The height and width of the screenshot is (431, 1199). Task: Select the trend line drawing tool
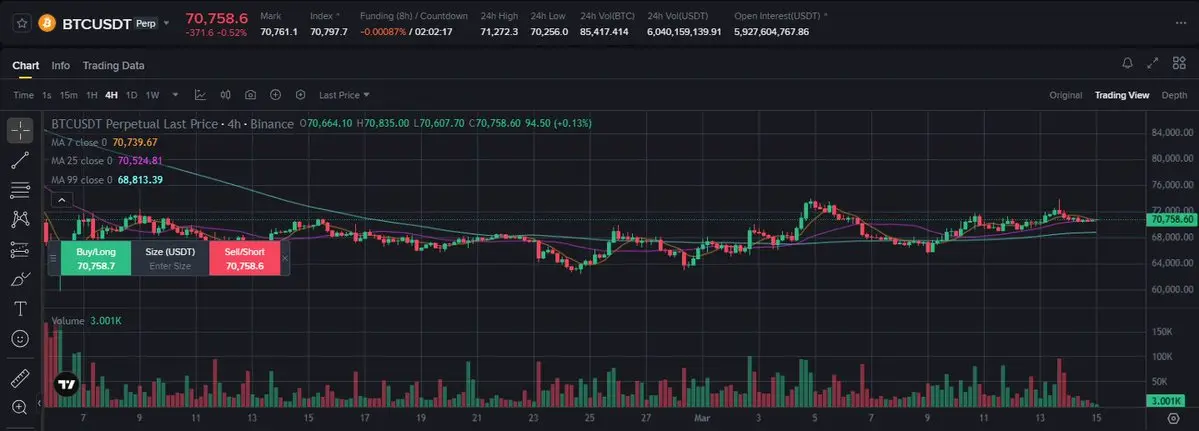click(x=21, y=160)
